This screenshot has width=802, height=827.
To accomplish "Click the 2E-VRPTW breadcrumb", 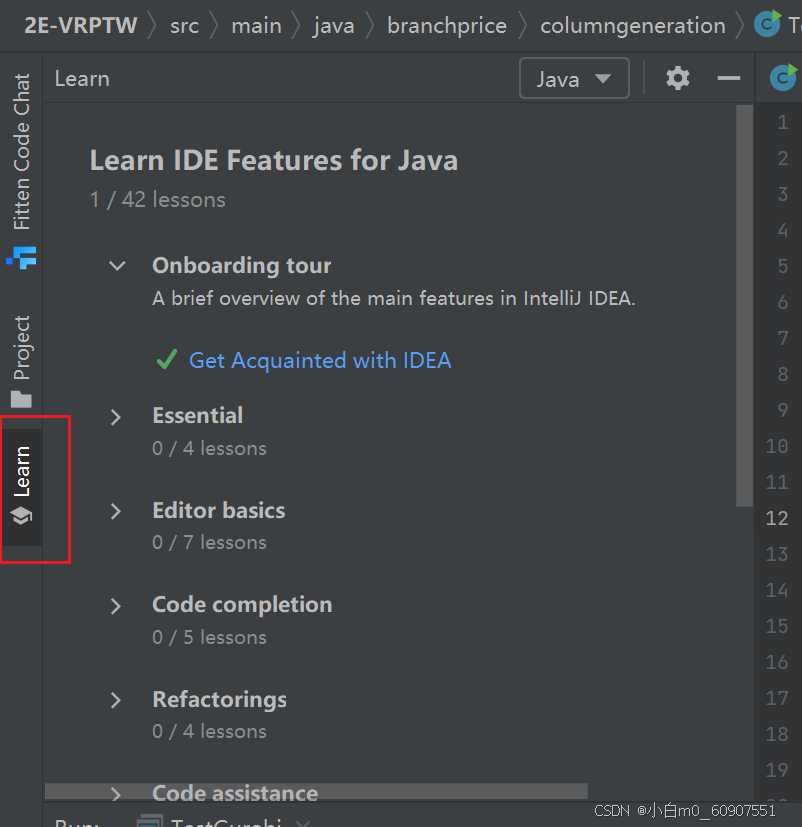I will [x=81, y=25].
